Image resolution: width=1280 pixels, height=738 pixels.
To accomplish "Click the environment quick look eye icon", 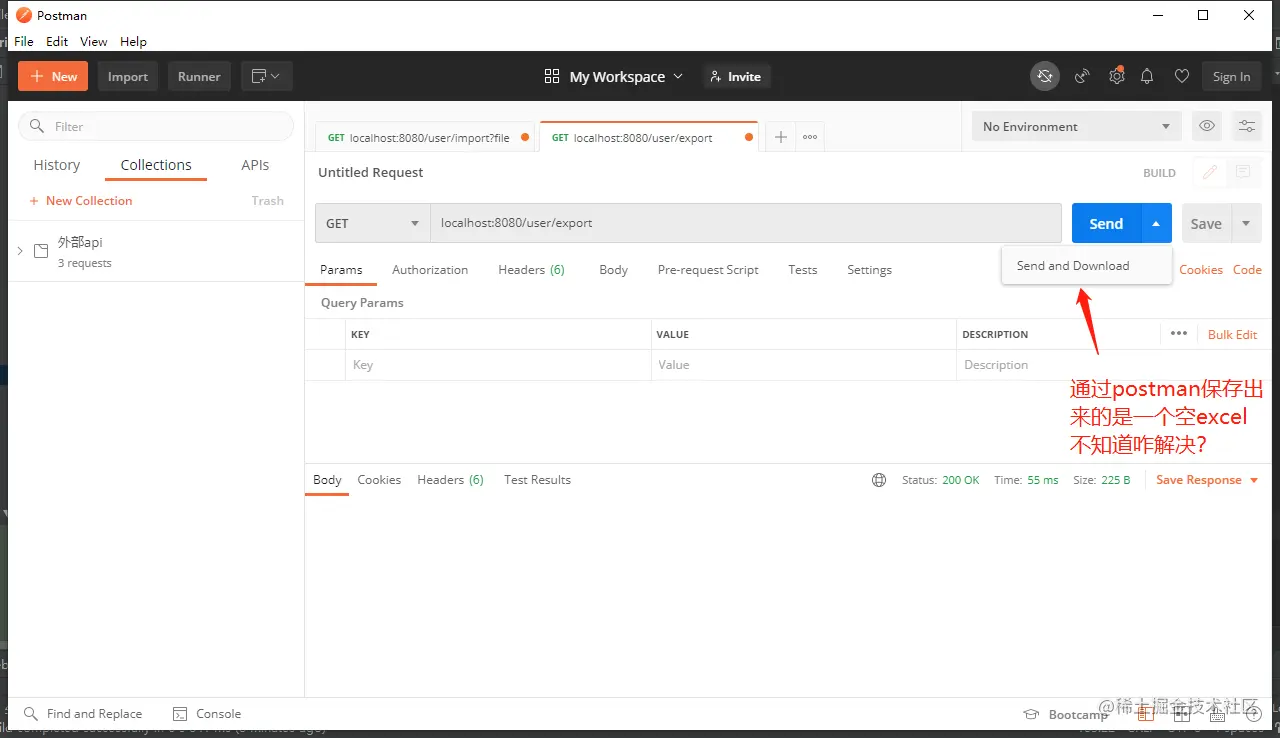I will tap(1207, 126).
